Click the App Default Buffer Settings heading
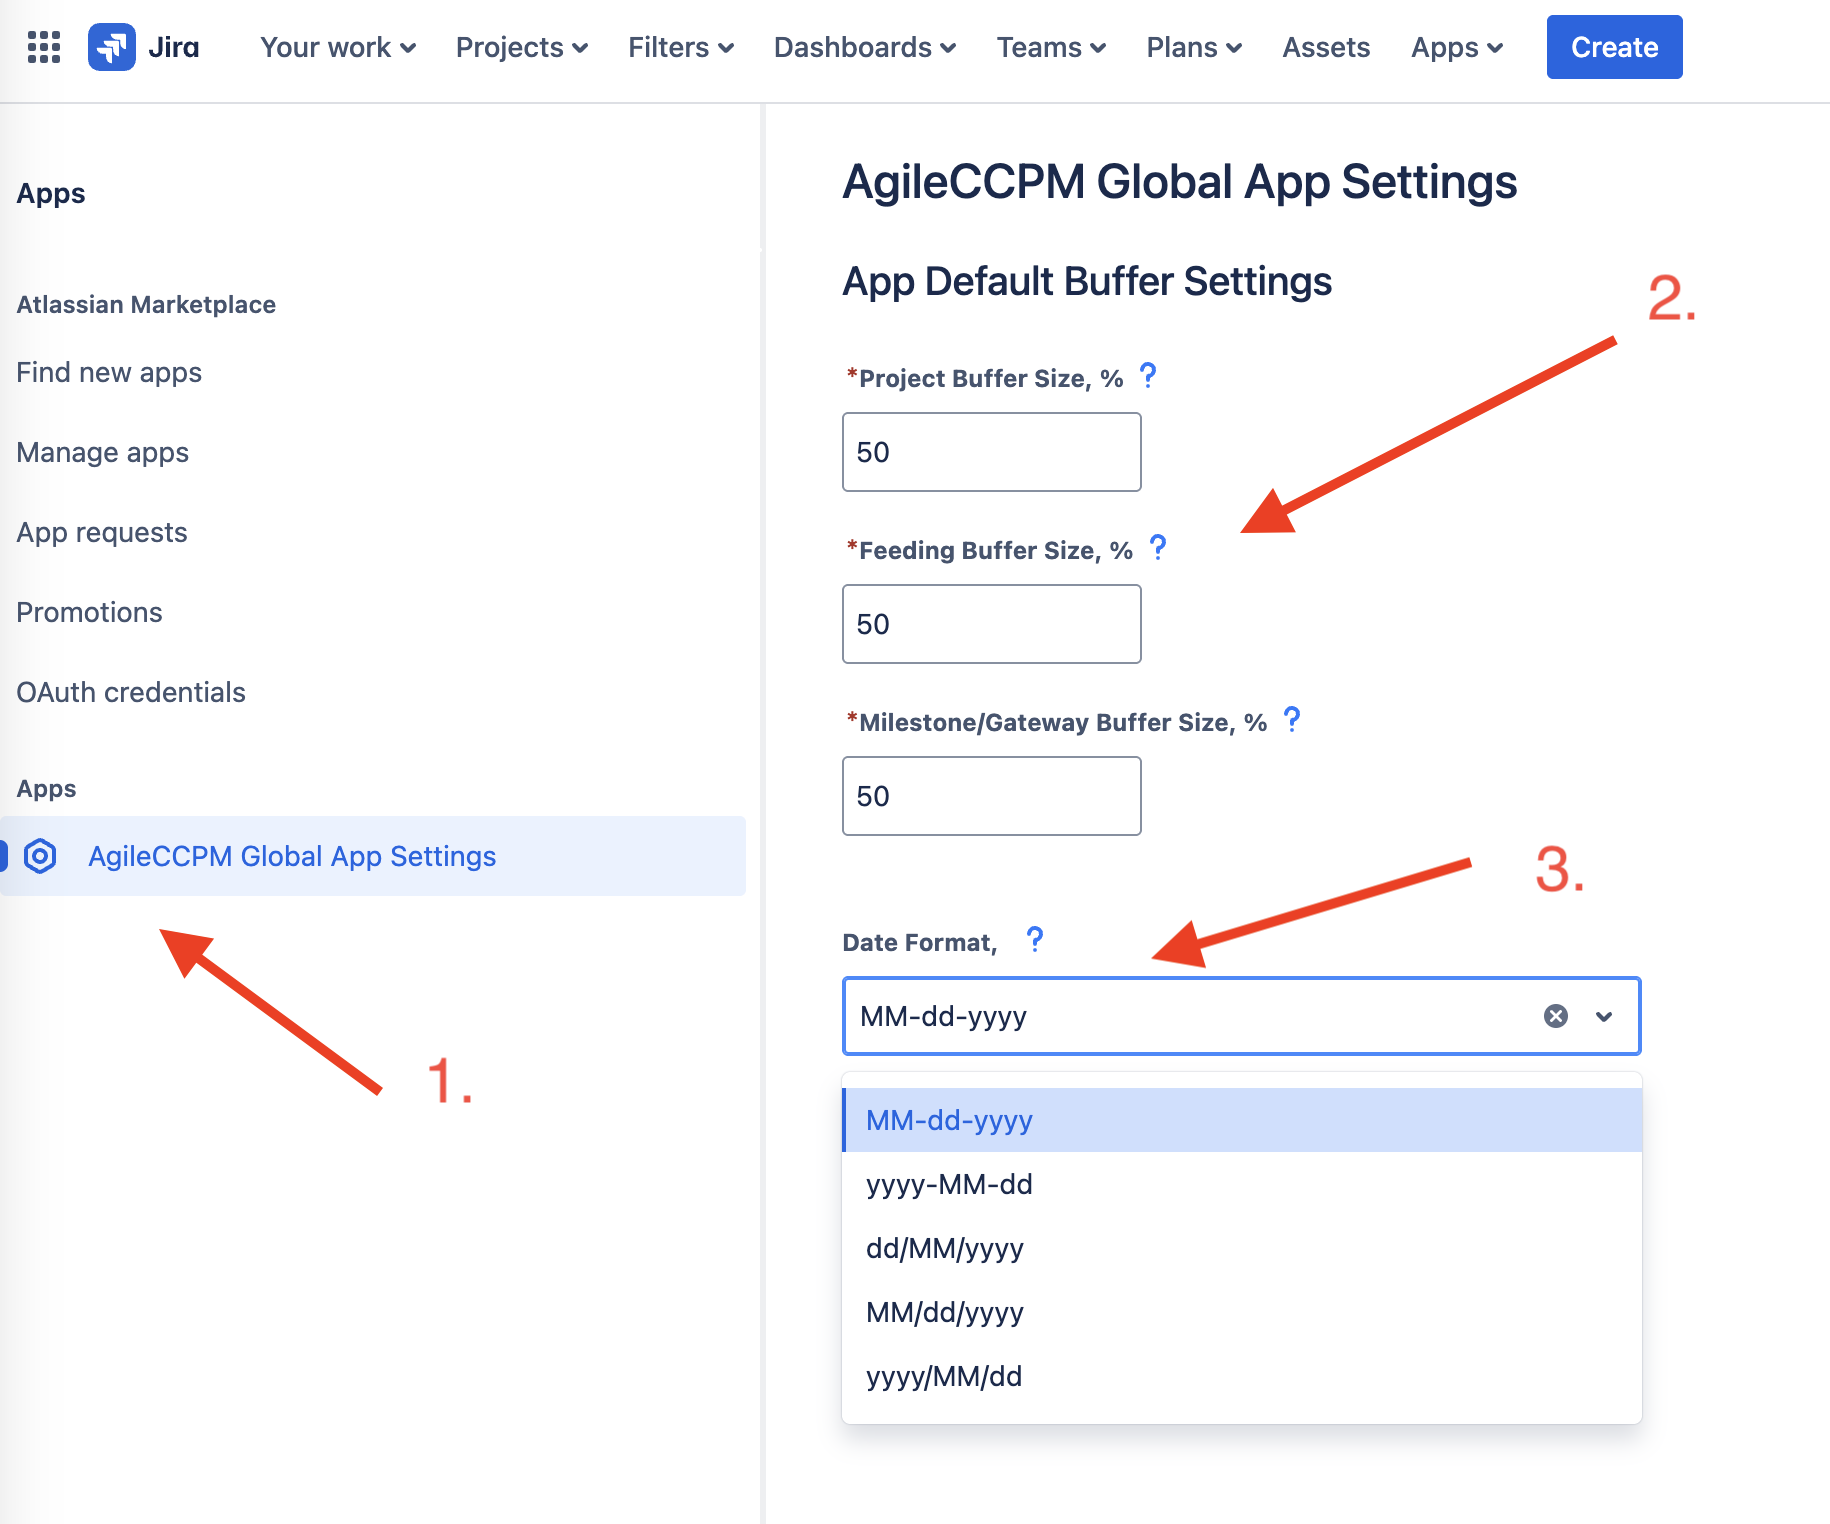The width and height of the screenshot is (1830, 1524). tap(1087, 281)
